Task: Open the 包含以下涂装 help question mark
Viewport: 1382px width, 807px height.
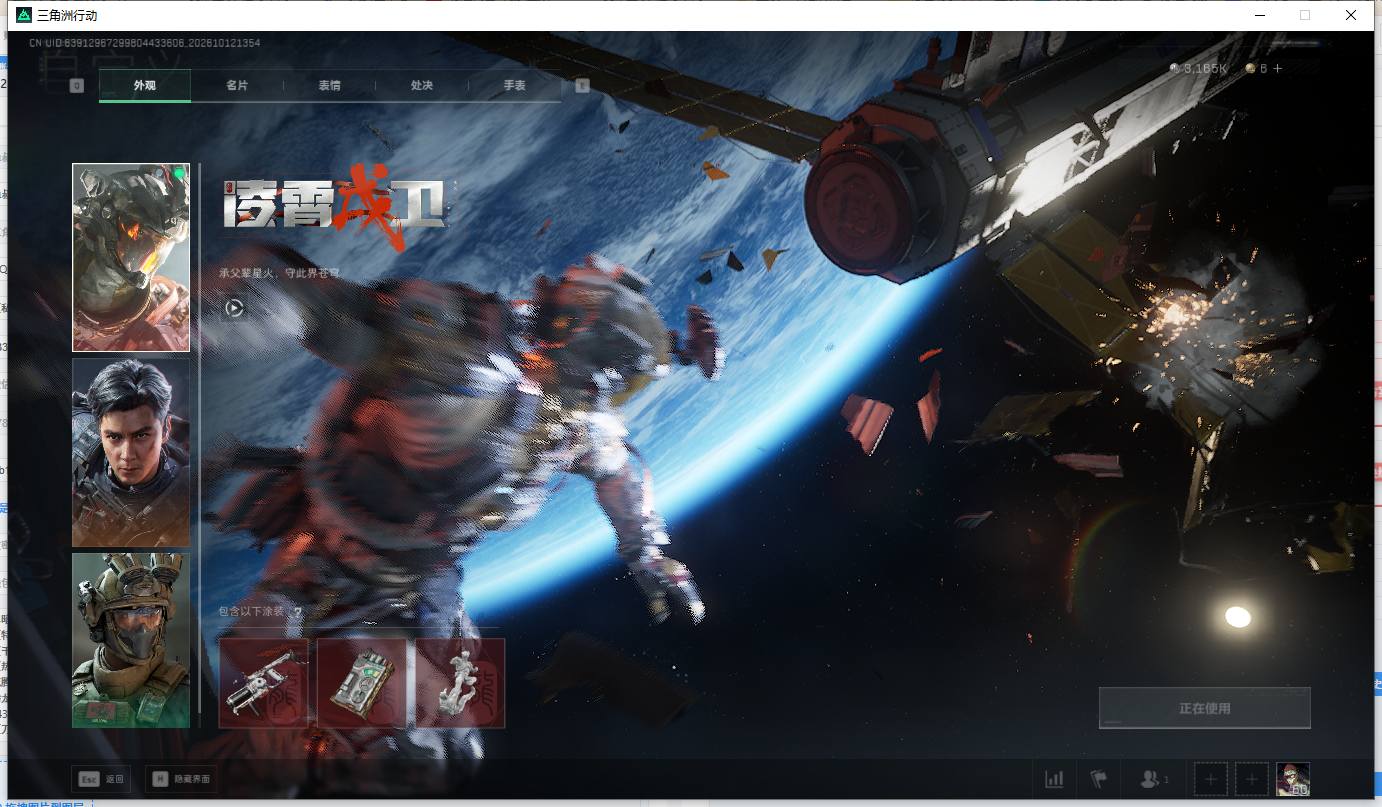Action: [297, 612]
